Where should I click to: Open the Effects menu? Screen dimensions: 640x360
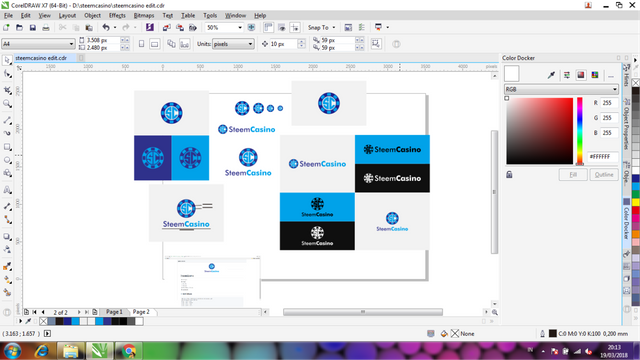(x=117, y=16)
